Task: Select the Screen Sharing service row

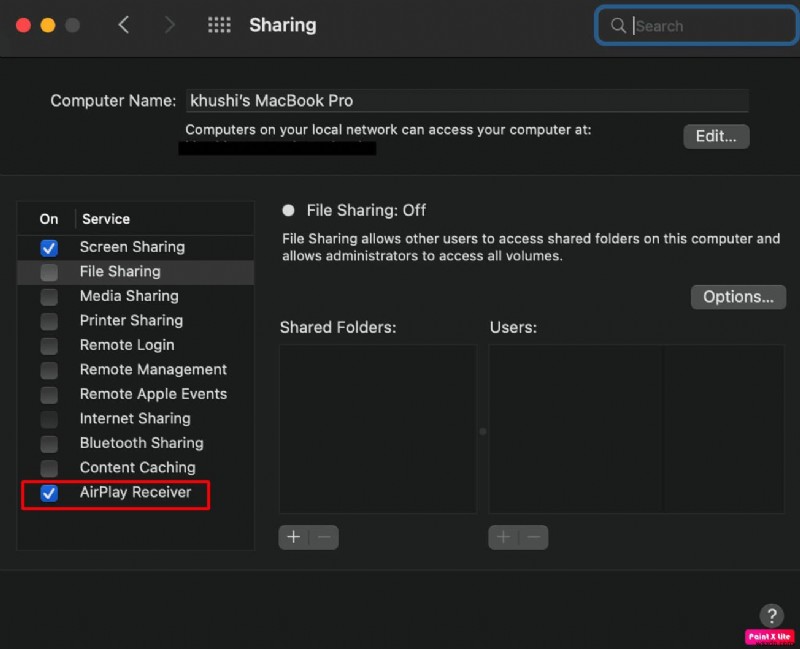Action: [135, 247]
